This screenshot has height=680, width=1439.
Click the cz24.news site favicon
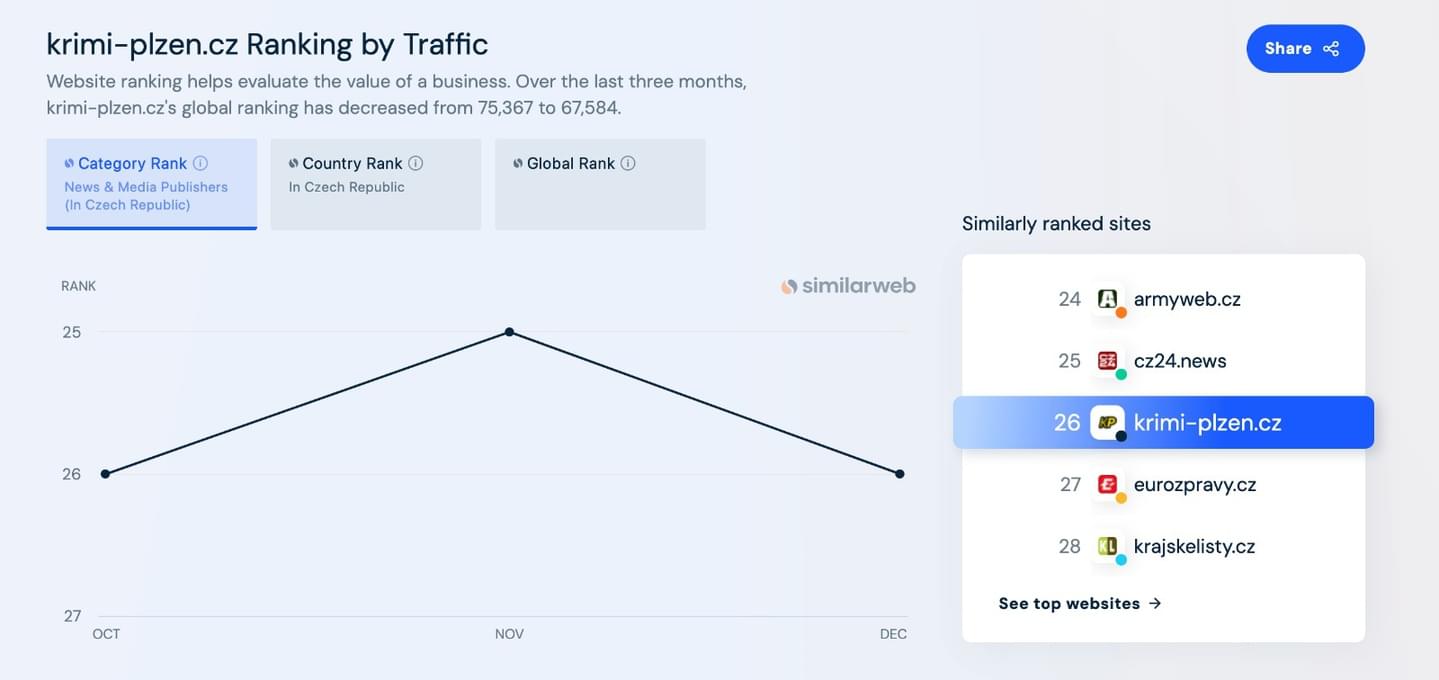1107,361
